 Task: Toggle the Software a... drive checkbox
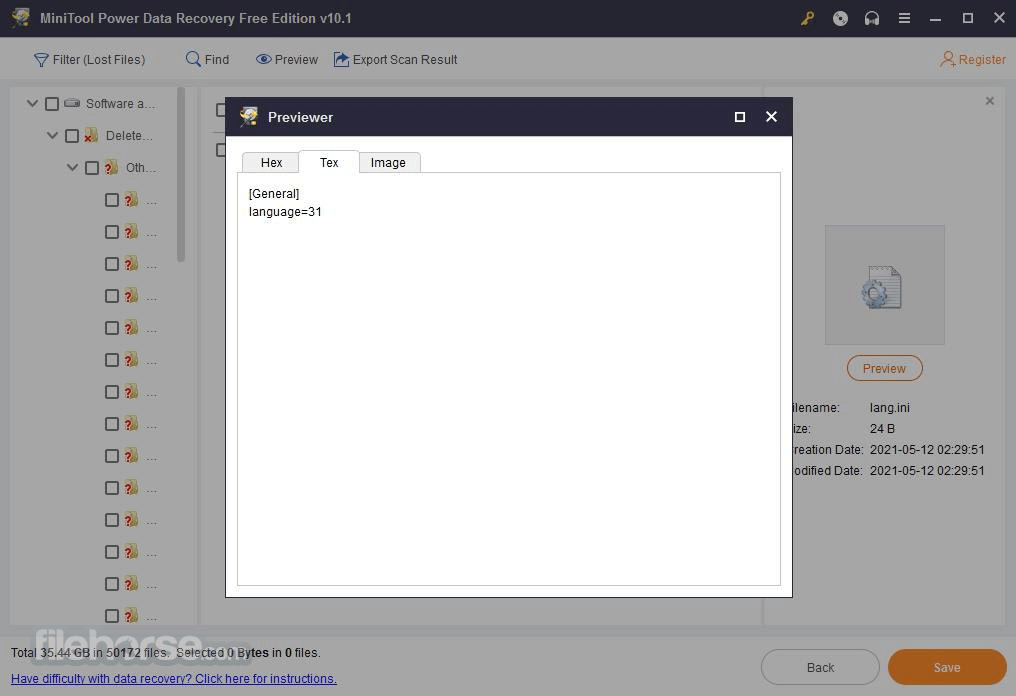tap(52, 104)
